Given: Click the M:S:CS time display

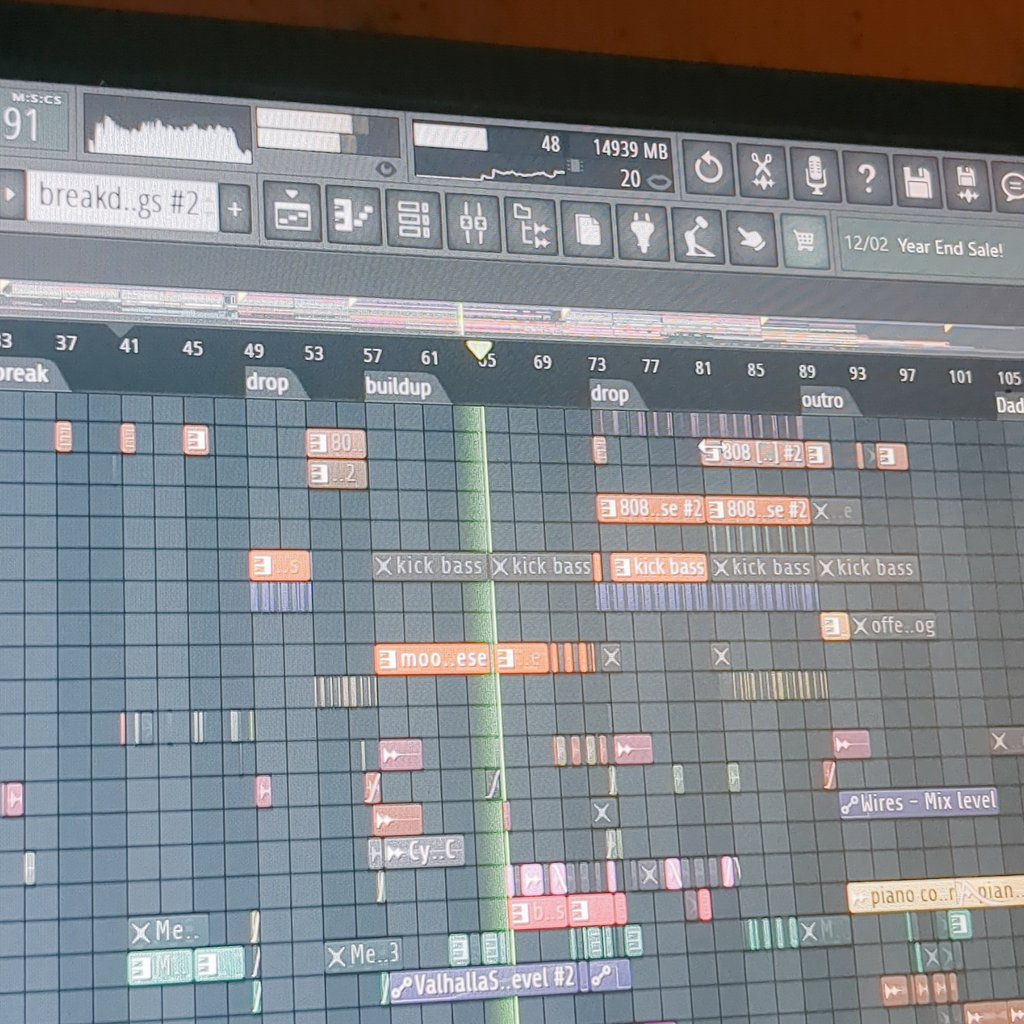Looking at the screenshot, I should coord(33,119).
